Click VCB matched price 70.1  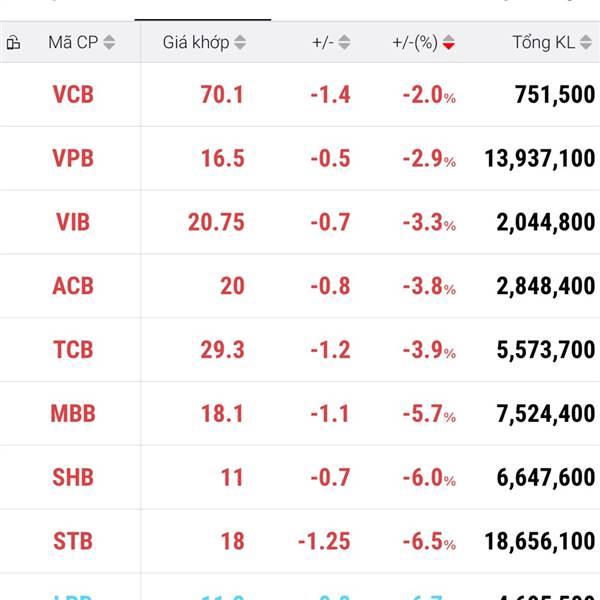222,95
